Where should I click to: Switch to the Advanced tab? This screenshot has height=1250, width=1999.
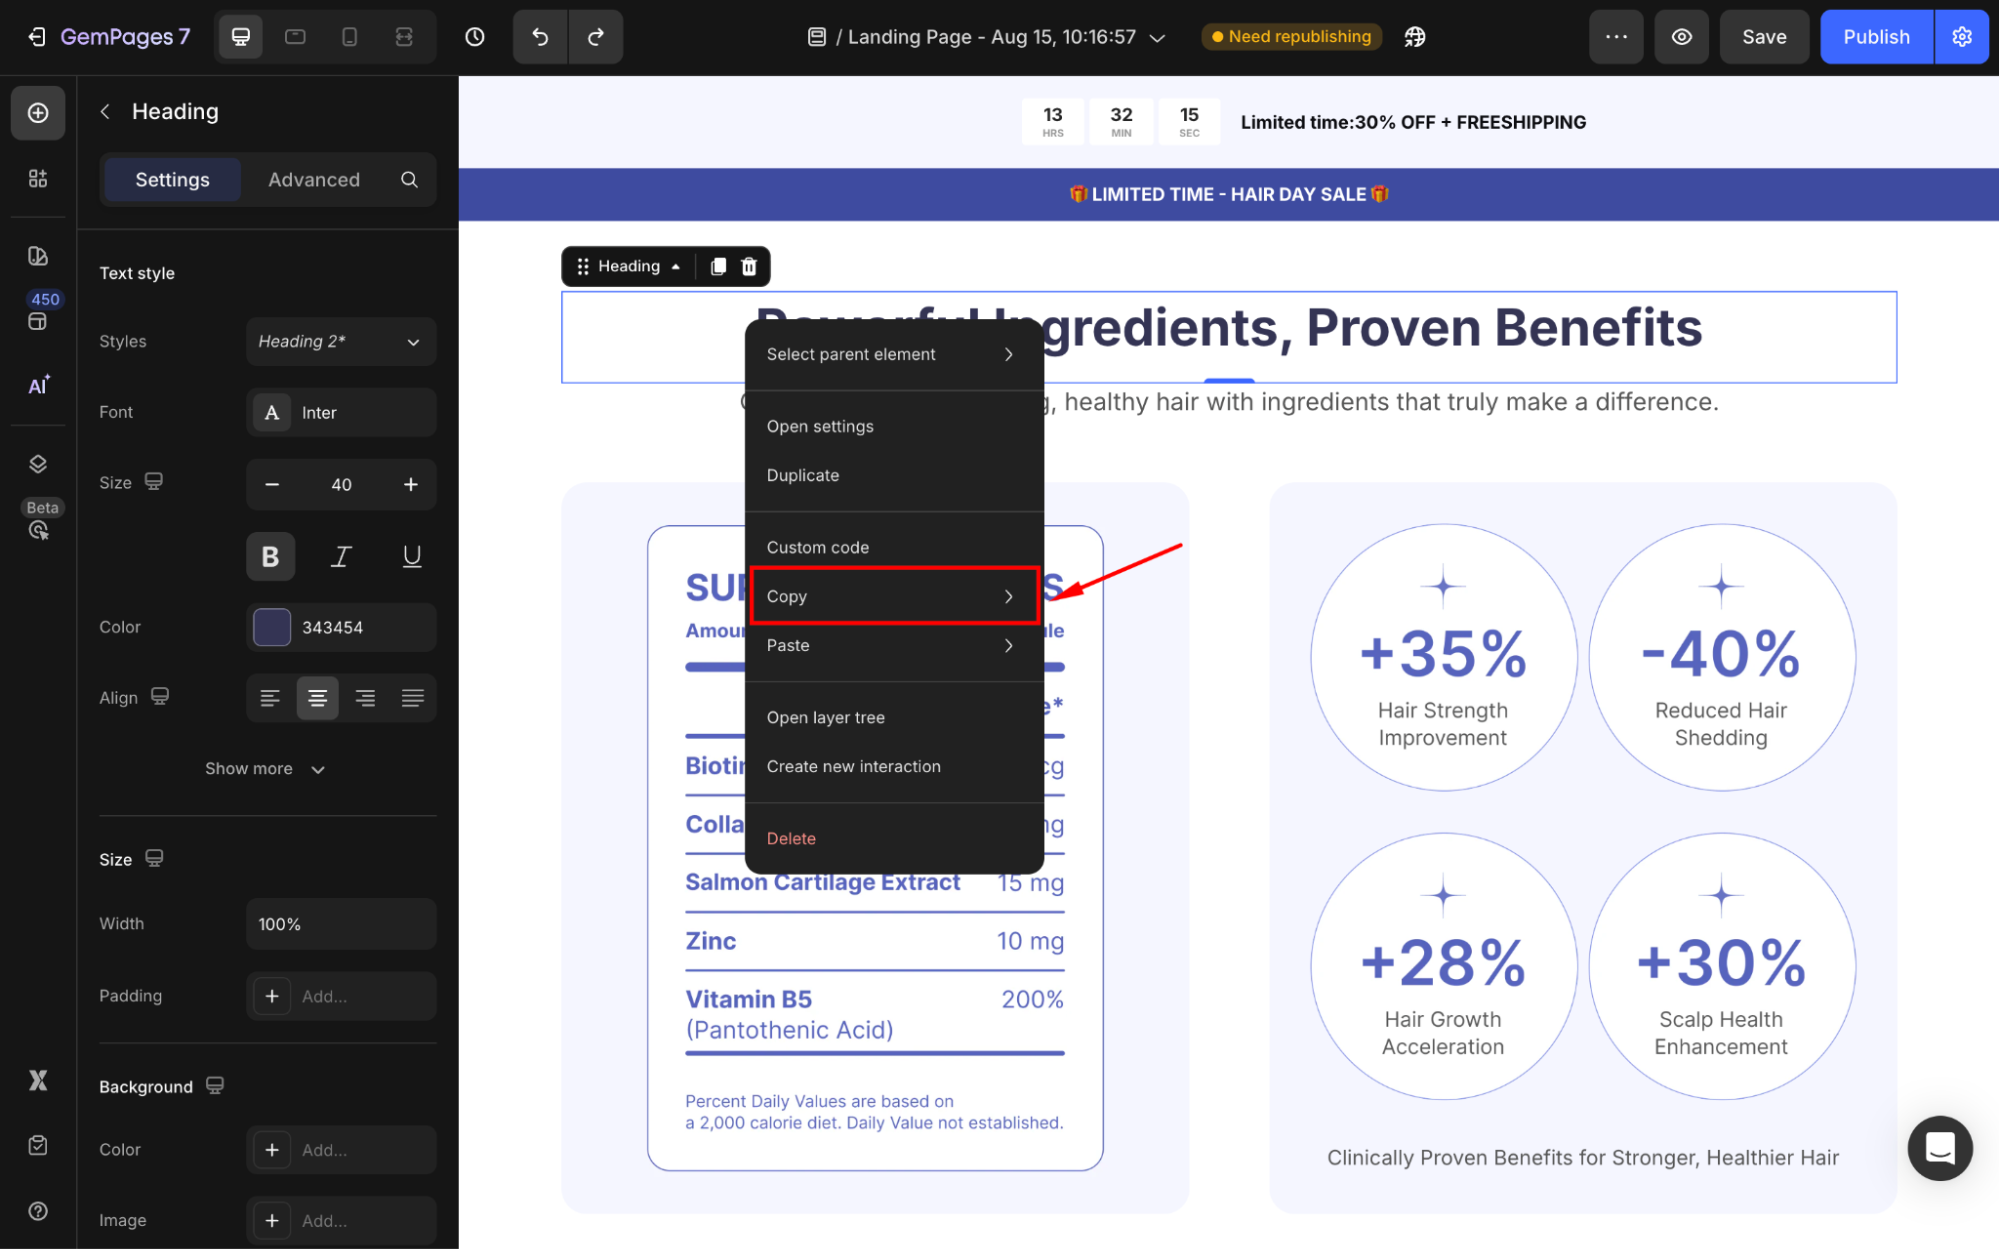[x=313, y=180]
